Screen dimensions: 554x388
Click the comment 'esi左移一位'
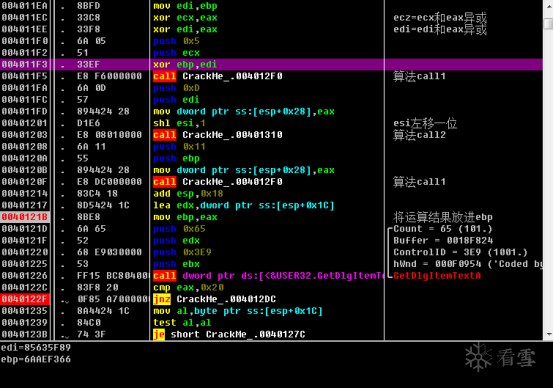tap(425, 123)
